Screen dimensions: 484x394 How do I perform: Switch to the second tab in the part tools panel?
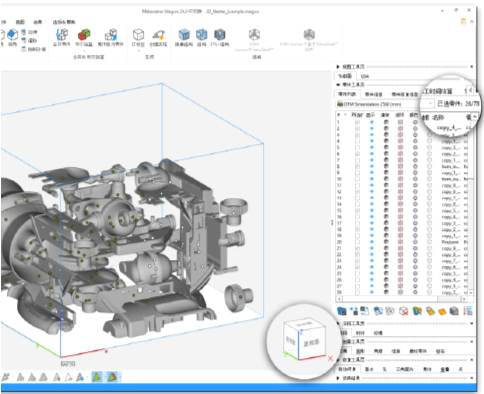(373, 94)
